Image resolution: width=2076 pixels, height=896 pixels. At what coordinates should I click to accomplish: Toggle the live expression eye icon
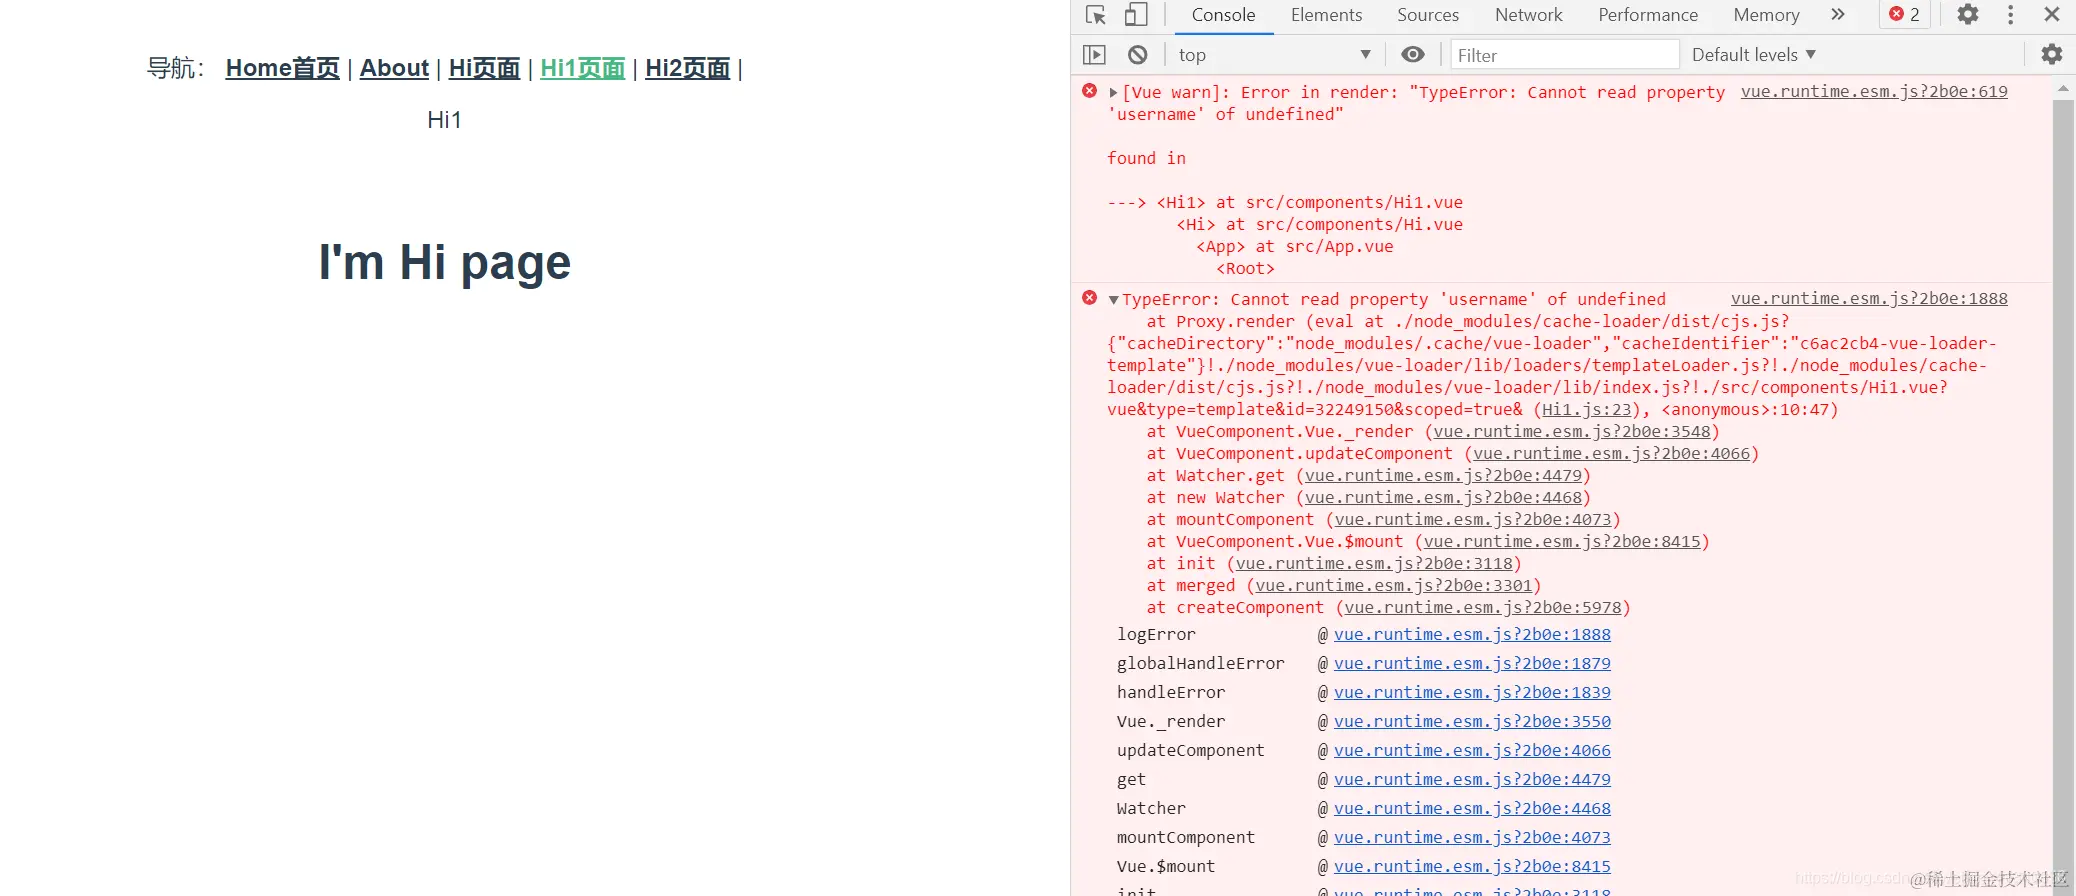(x=1413, y=55)
